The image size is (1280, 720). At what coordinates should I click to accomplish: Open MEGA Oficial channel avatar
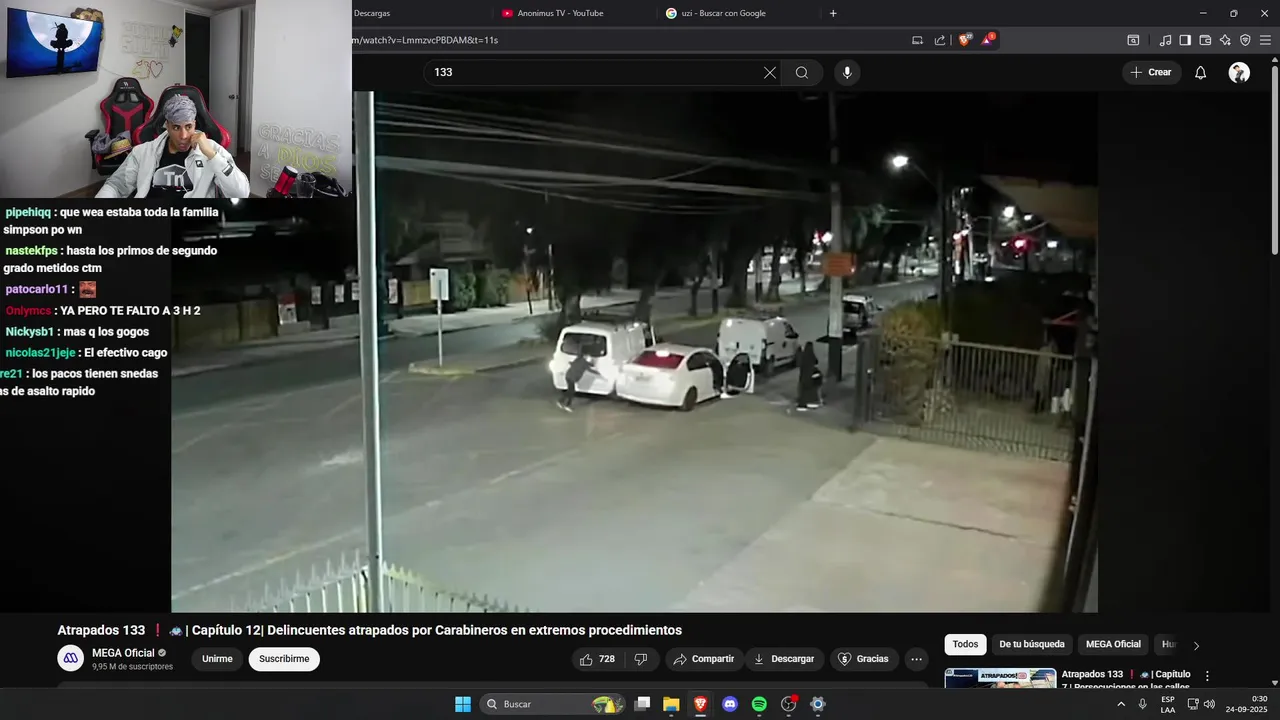(70, 658)
